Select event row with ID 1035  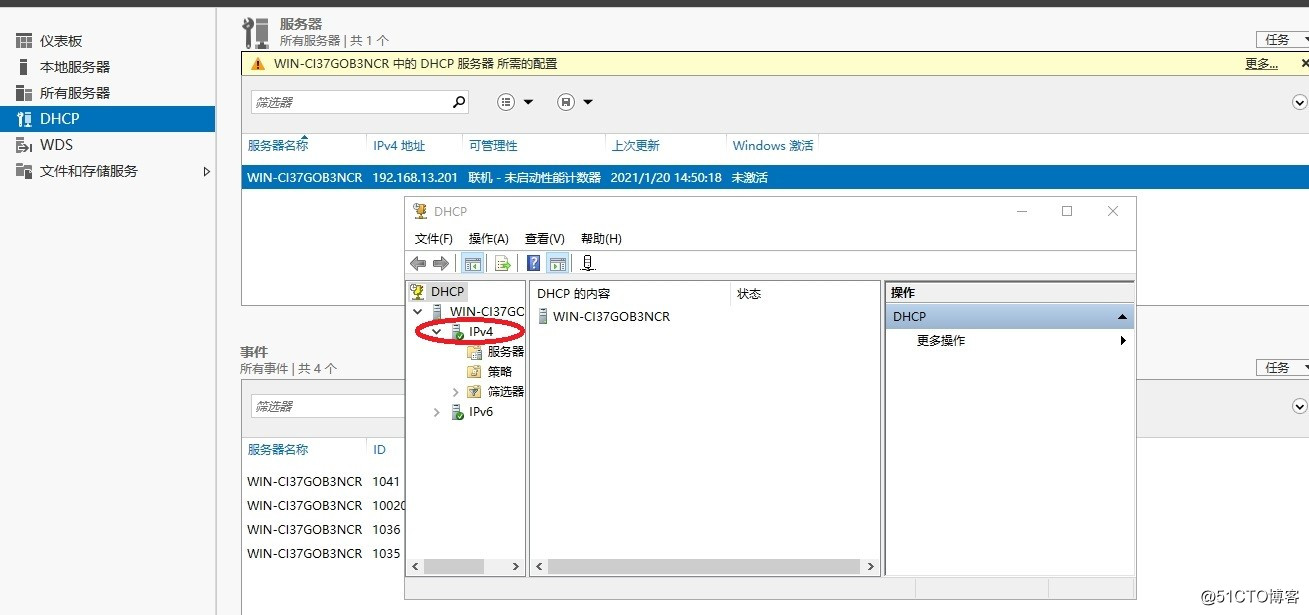coord(324,553)
